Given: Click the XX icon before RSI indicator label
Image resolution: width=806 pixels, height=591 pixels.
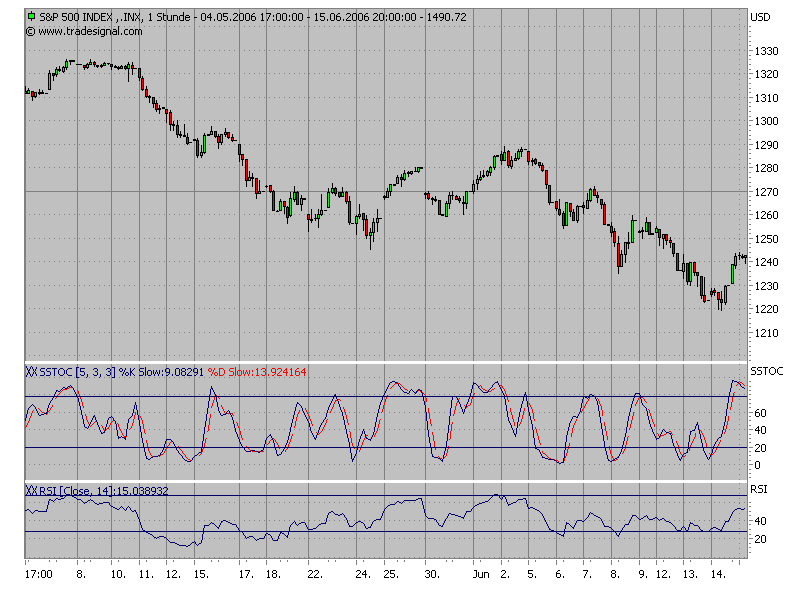Looking at the screenshot, I should tap(31, 491).
